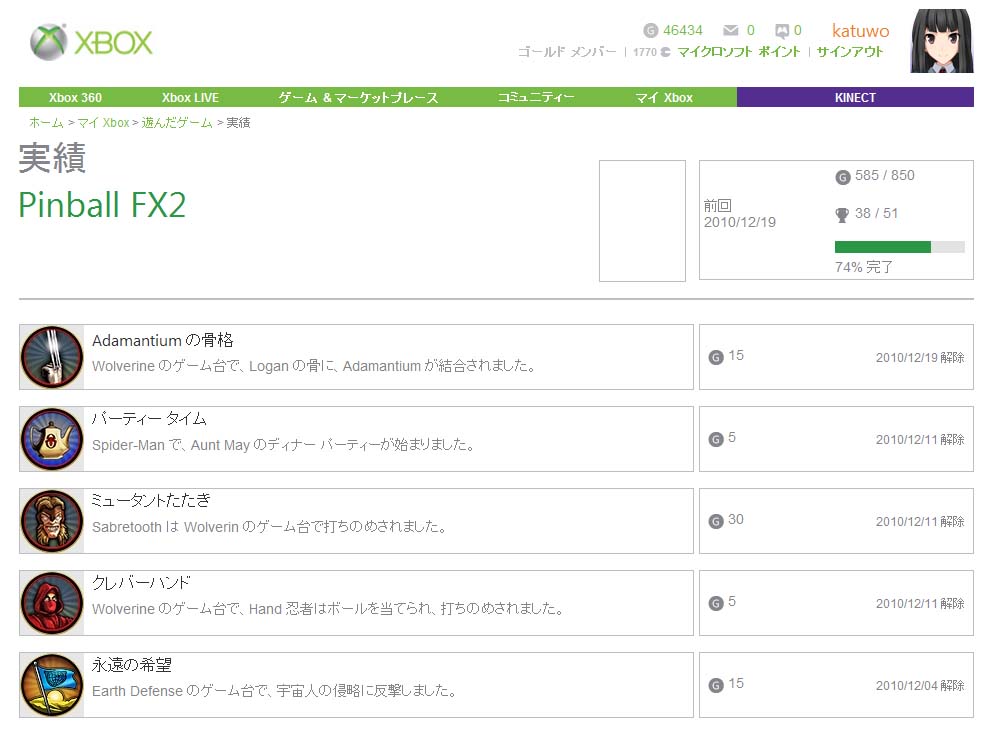Click クレバーハンド red ninja achievement icon
The image size is (989, 731).
click(52, 603)
